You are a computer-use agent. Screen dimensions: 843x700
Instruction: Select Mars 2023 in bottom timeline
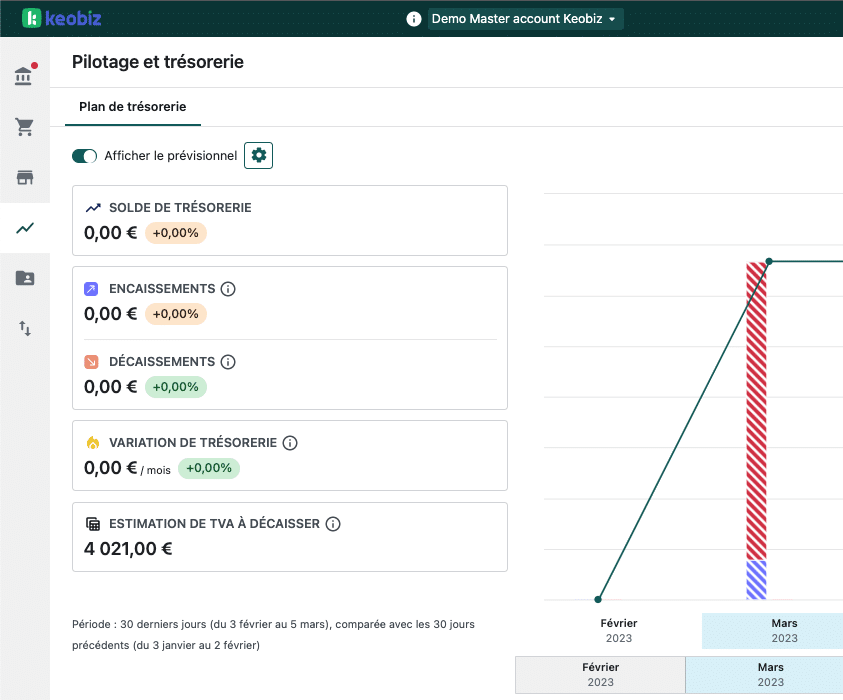(x=769, y=674)
